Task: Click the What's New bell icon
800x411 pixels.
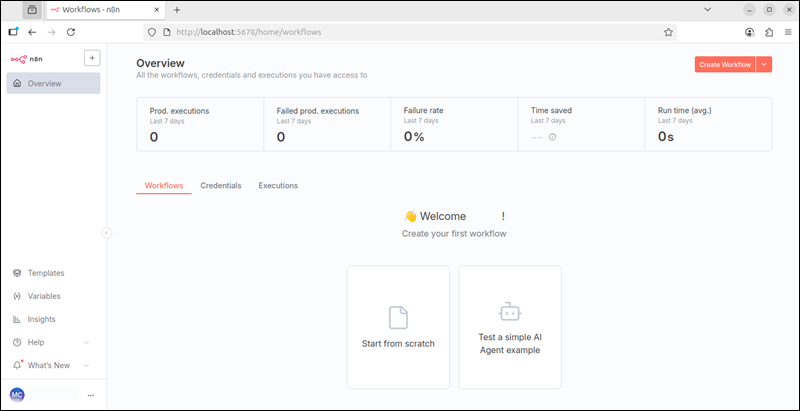Action: coord(17,365)
